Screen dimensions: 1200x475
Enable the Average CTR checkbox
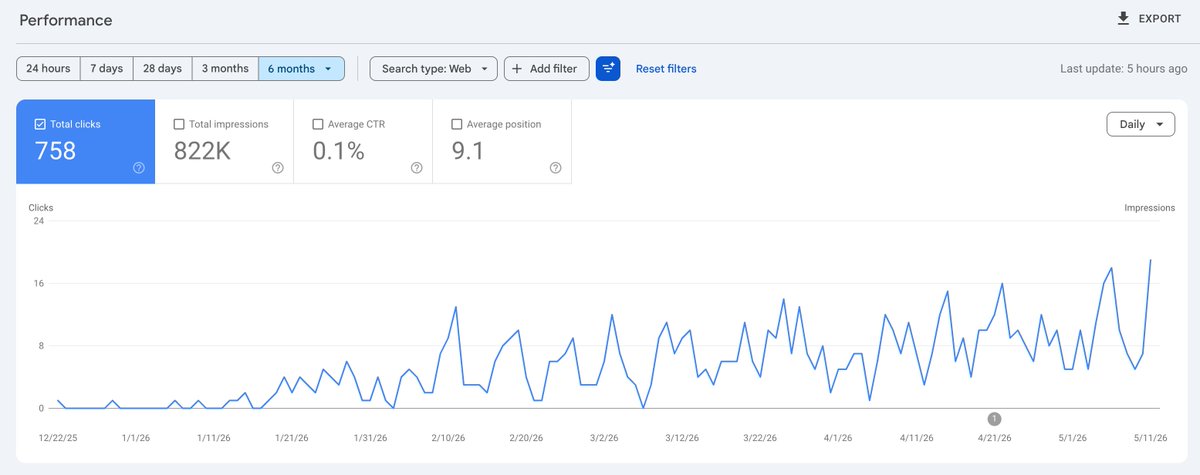tap(318, 124)
